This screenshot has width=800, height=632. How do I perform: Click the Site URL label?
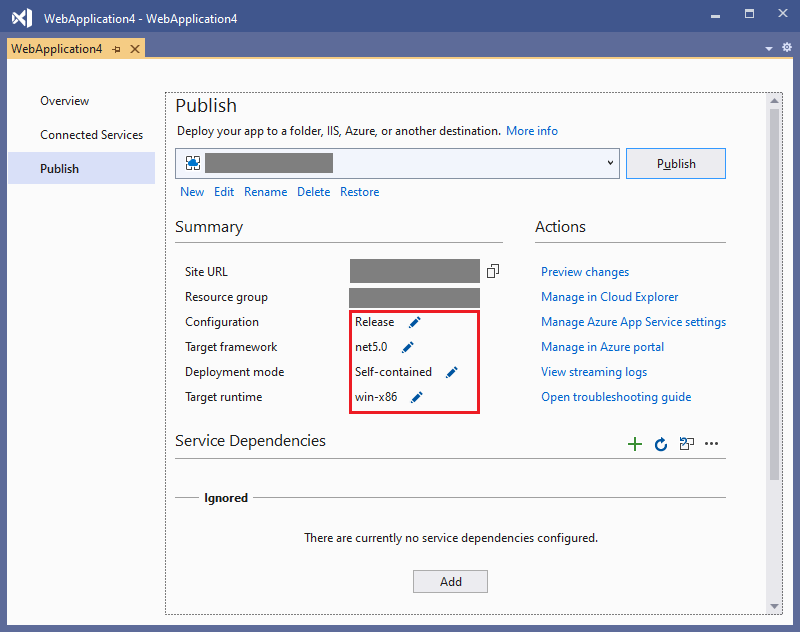pyautogui.click(x=206, y=272)
